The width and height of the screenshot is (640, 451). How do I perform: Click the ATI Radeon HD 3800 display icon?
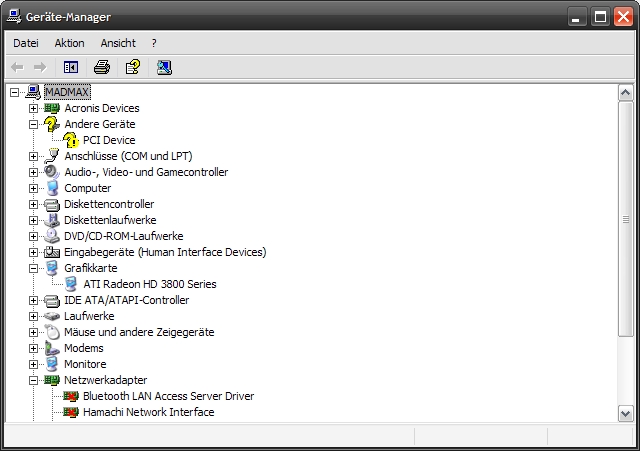click(x=71, y=284)
